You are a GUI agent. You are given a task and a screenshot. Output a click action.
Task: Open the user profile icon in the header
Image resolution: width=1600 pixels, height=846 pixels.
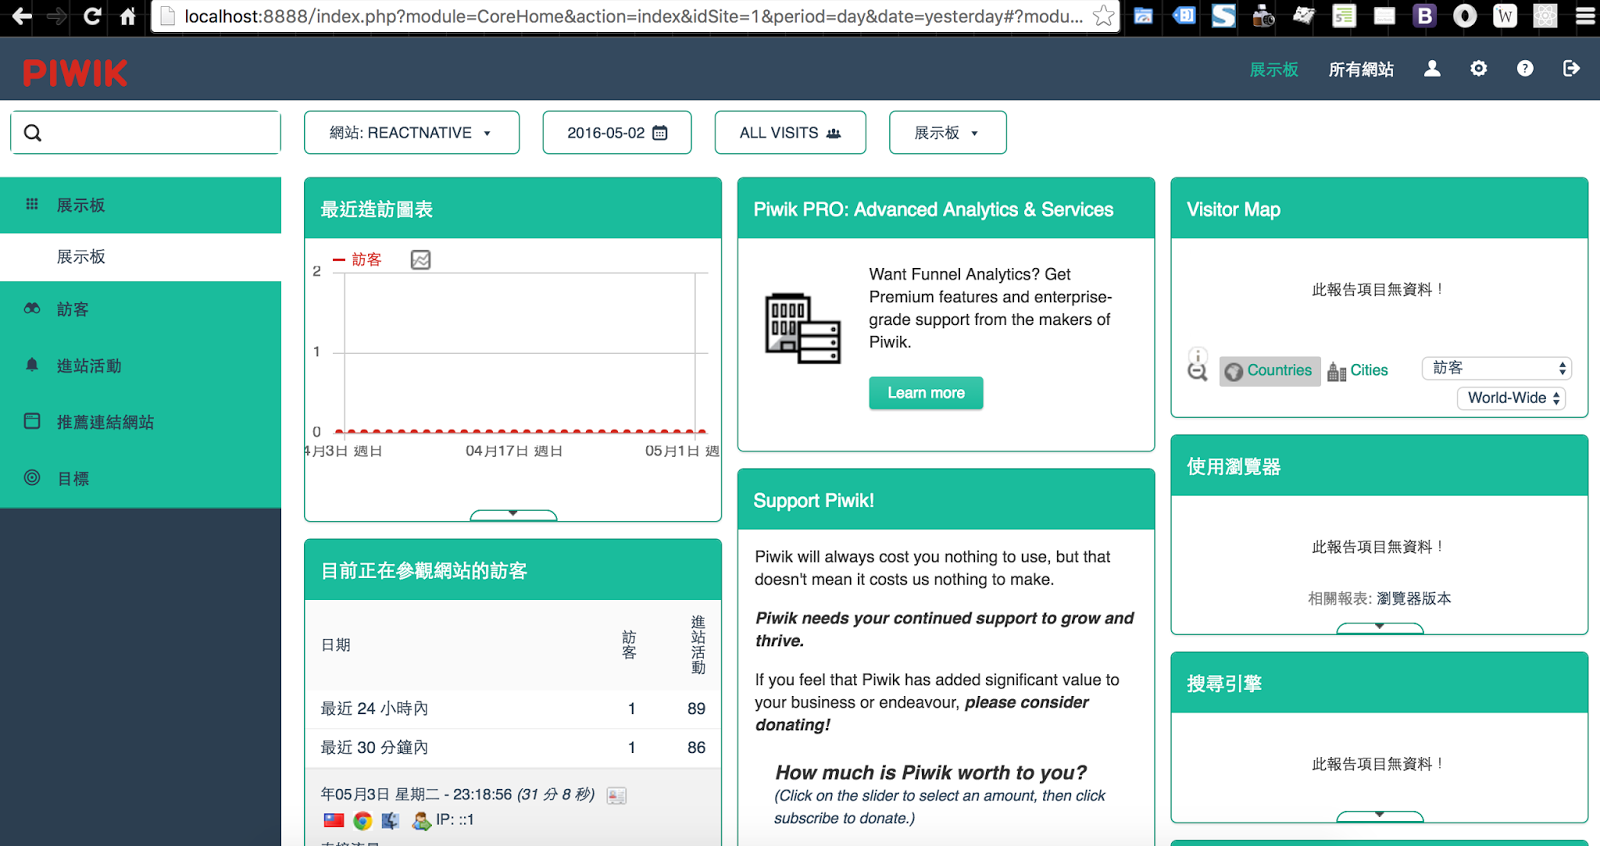click(x=1432, y=68)
